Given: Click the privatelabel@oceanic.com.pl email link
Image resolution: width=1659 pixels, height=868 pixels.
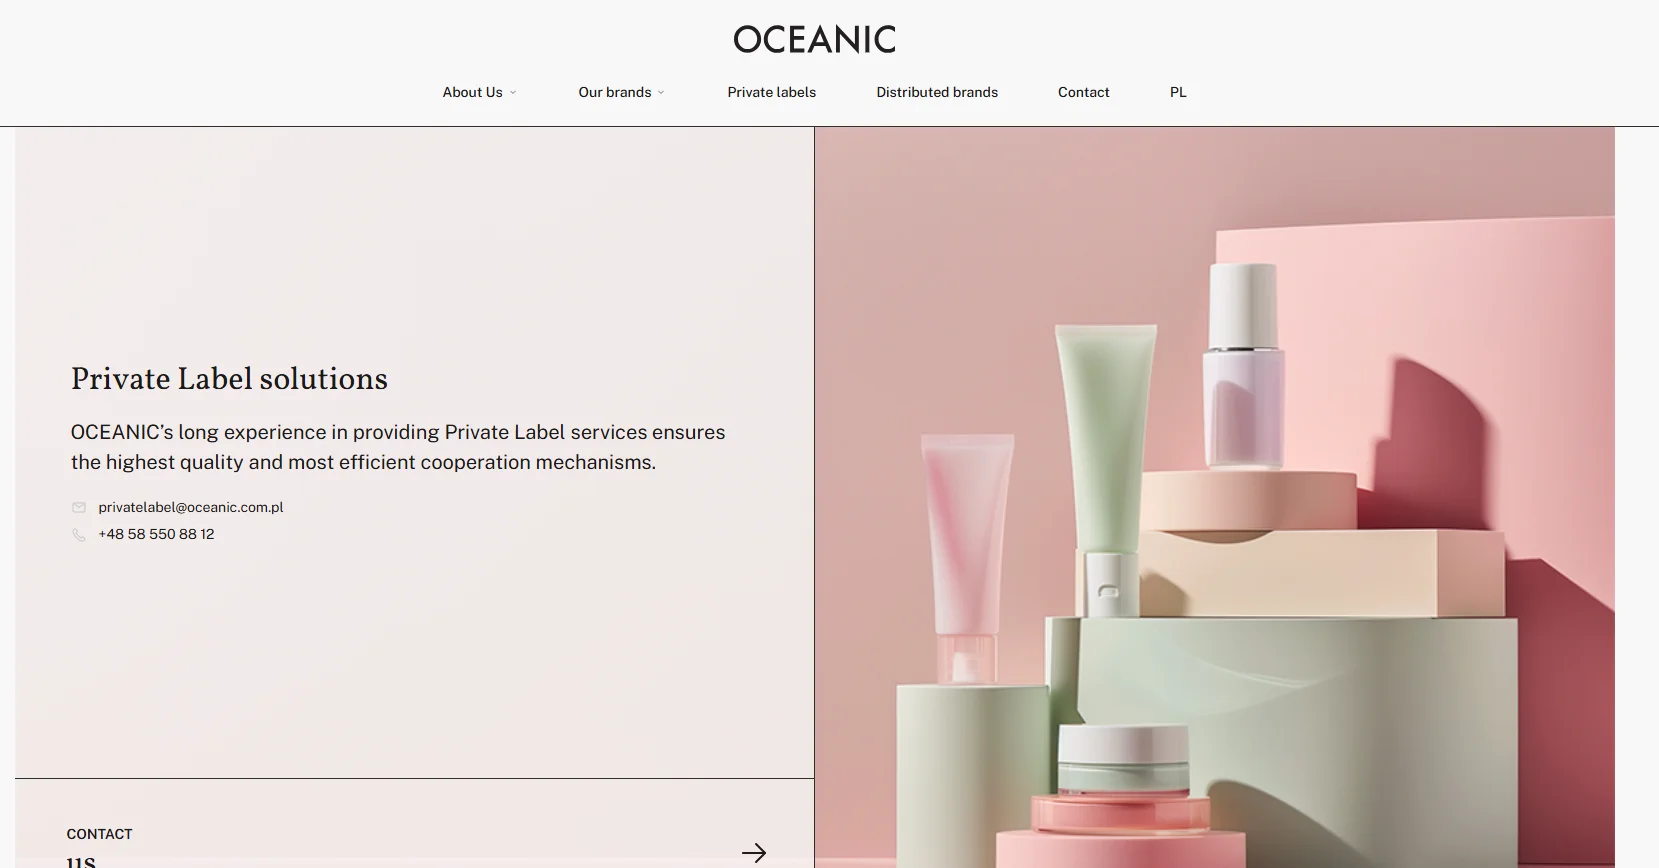Looking at the screenshot, I should pyautogui.click(x=191, y=507).
